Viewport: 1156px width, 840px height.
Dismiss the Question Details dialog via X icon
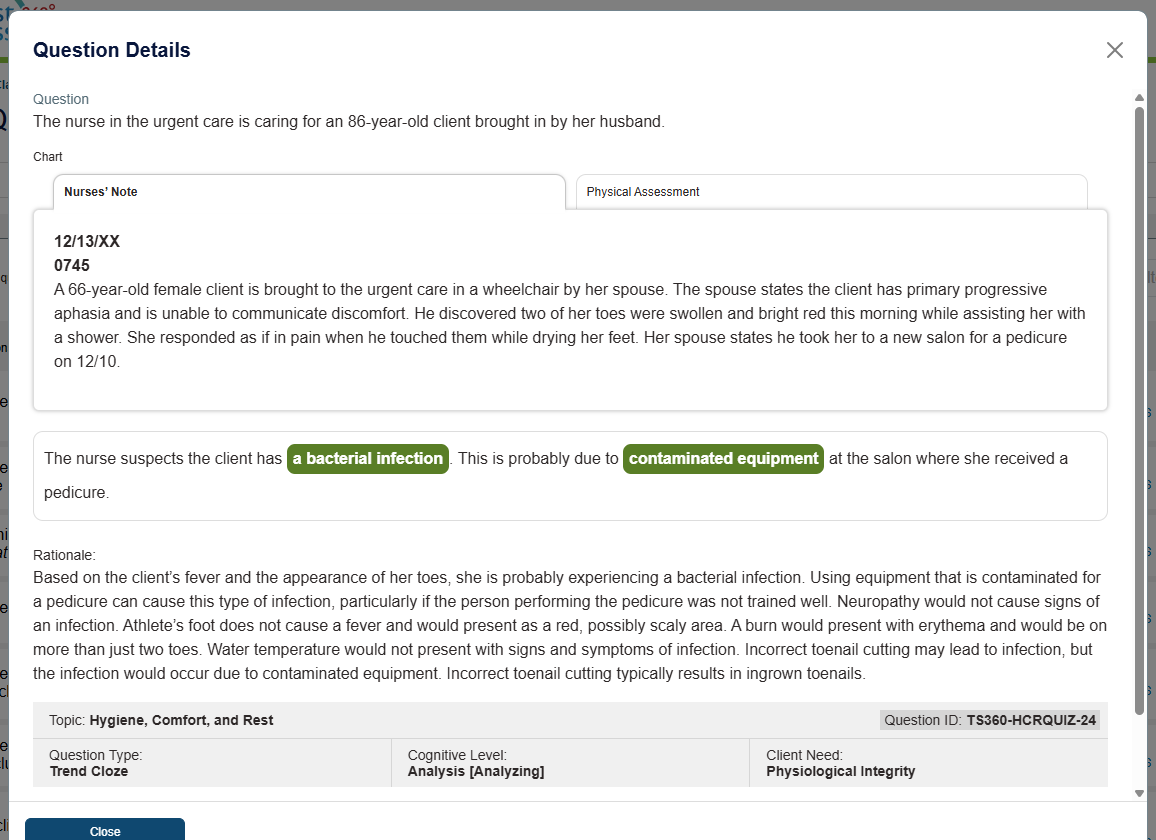(x=1115, y=49)
